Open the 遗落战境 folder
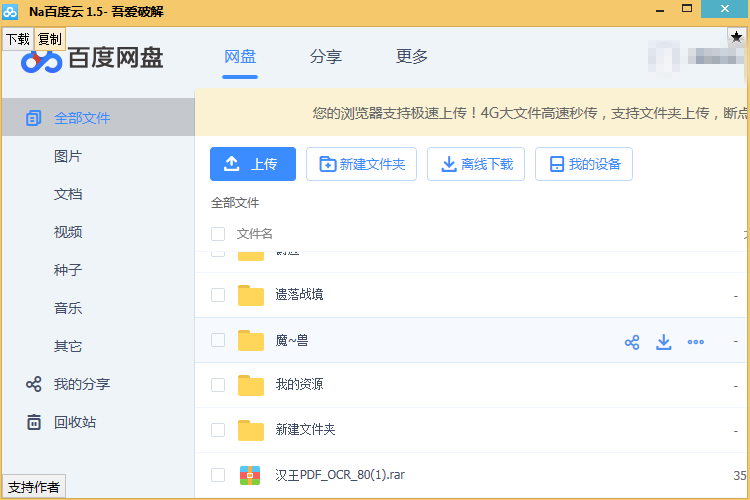 [x=299, y=295]
